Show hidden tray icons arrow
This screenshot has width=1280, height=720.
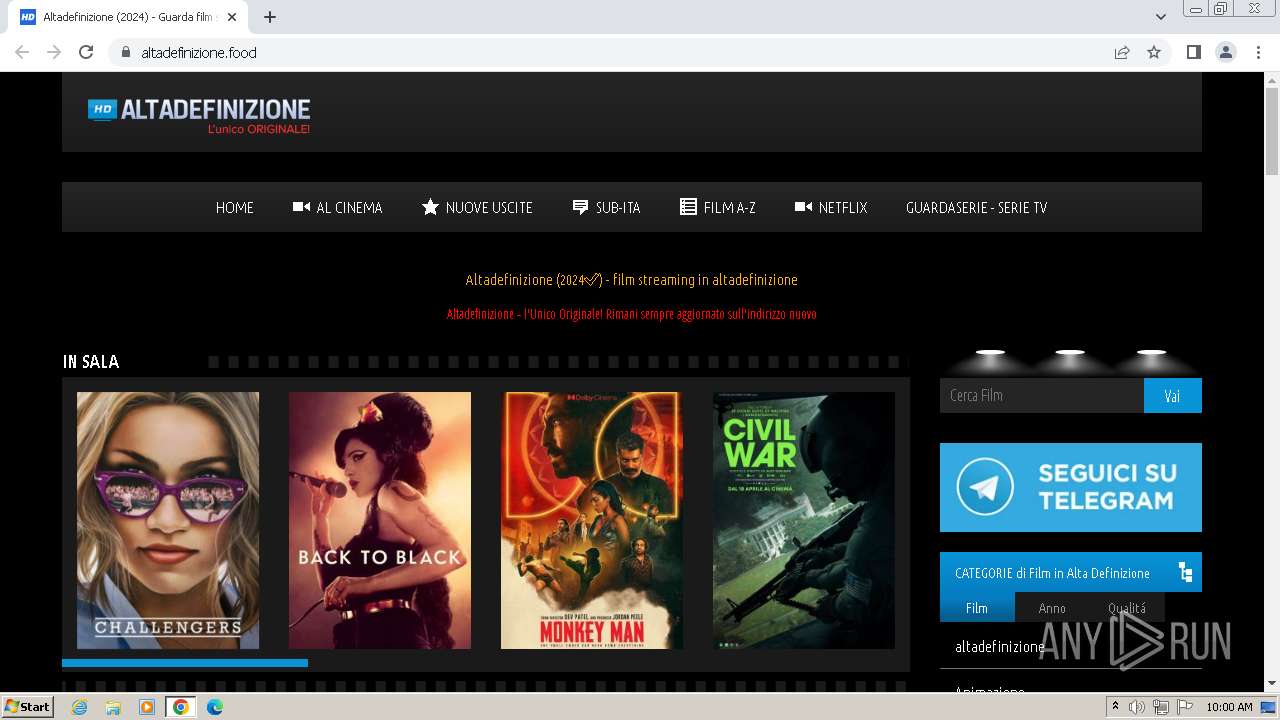1115,707
